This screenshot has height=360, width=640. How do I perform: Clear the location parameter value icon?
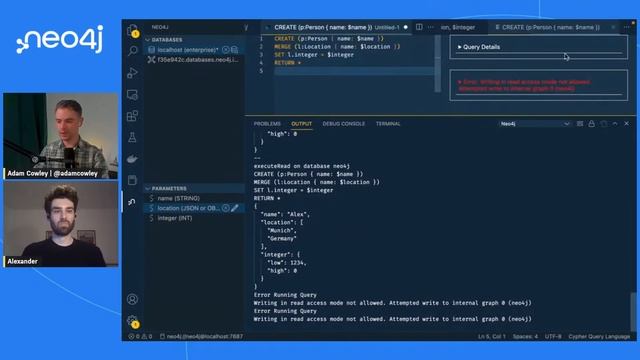point(226,208)
